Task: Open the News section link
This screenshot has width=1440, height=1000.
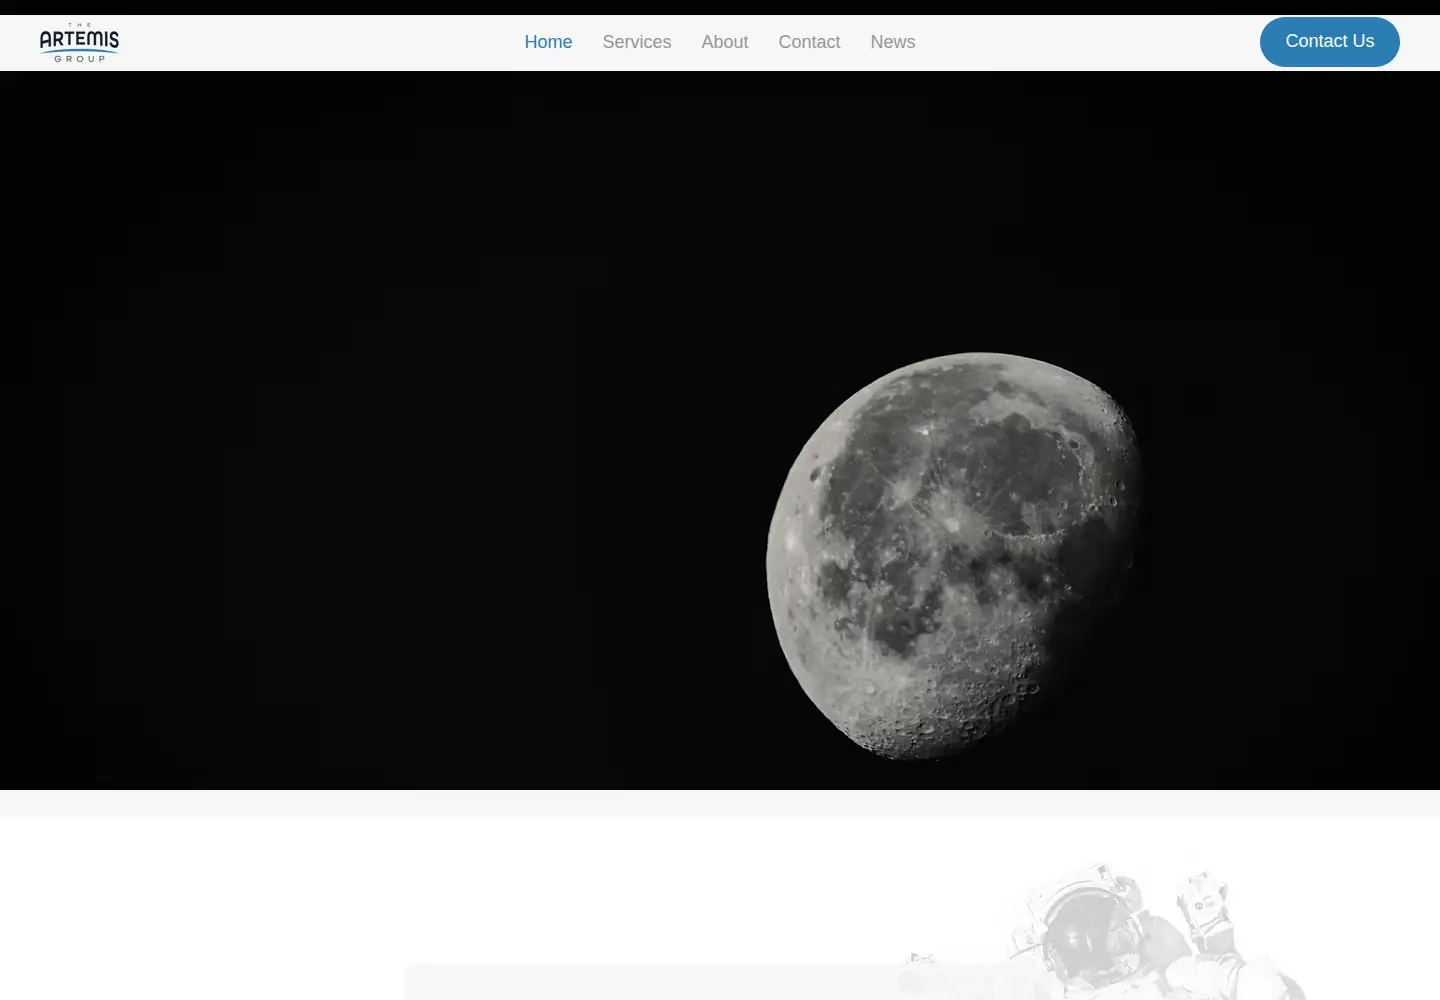Action: point(893,42)
